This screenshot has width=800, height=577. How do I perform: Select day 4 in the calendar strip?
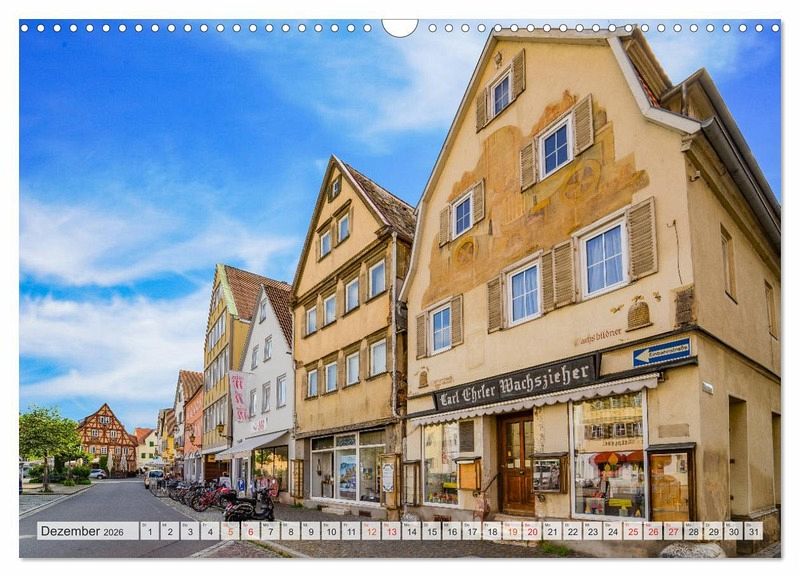click(x=210, y=531)
